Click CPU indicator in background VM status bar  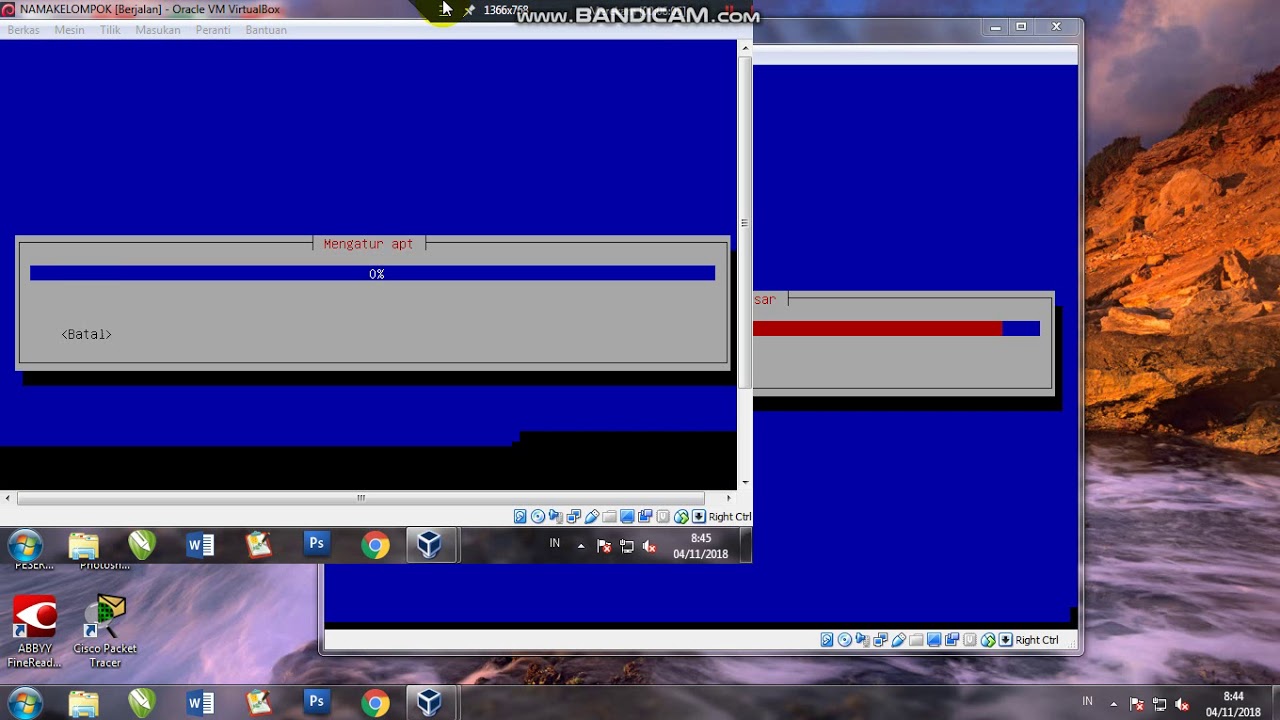click(970, 640)
